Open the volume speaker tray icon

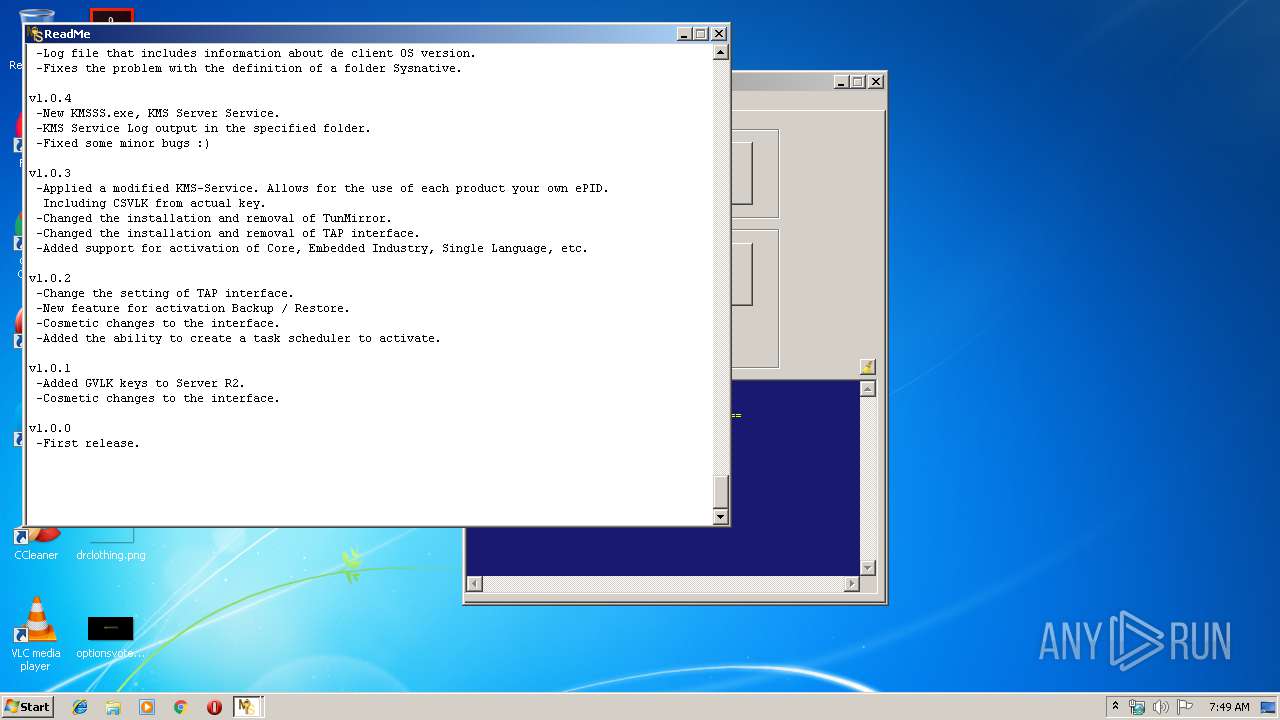click(1161, 707)
